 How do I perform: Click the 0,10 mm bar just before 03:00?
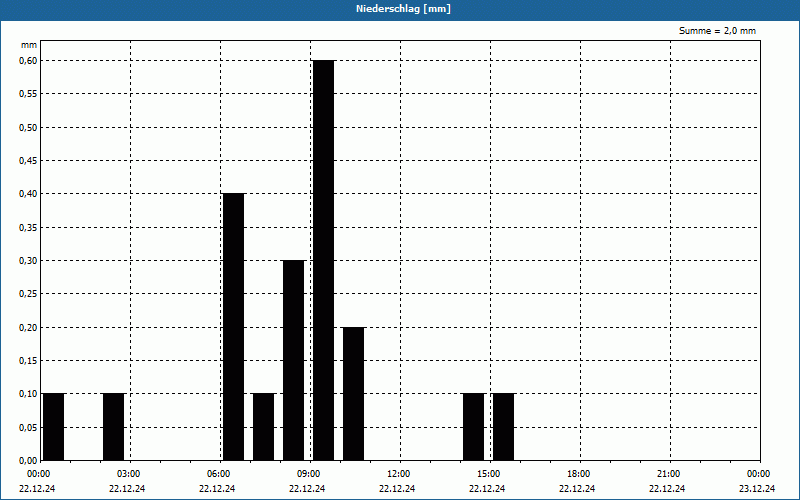[113, 427]
